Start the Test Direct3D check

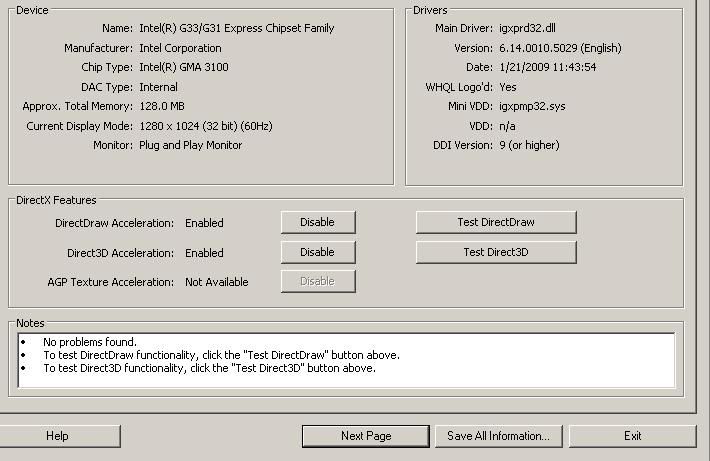click(496, 252)
